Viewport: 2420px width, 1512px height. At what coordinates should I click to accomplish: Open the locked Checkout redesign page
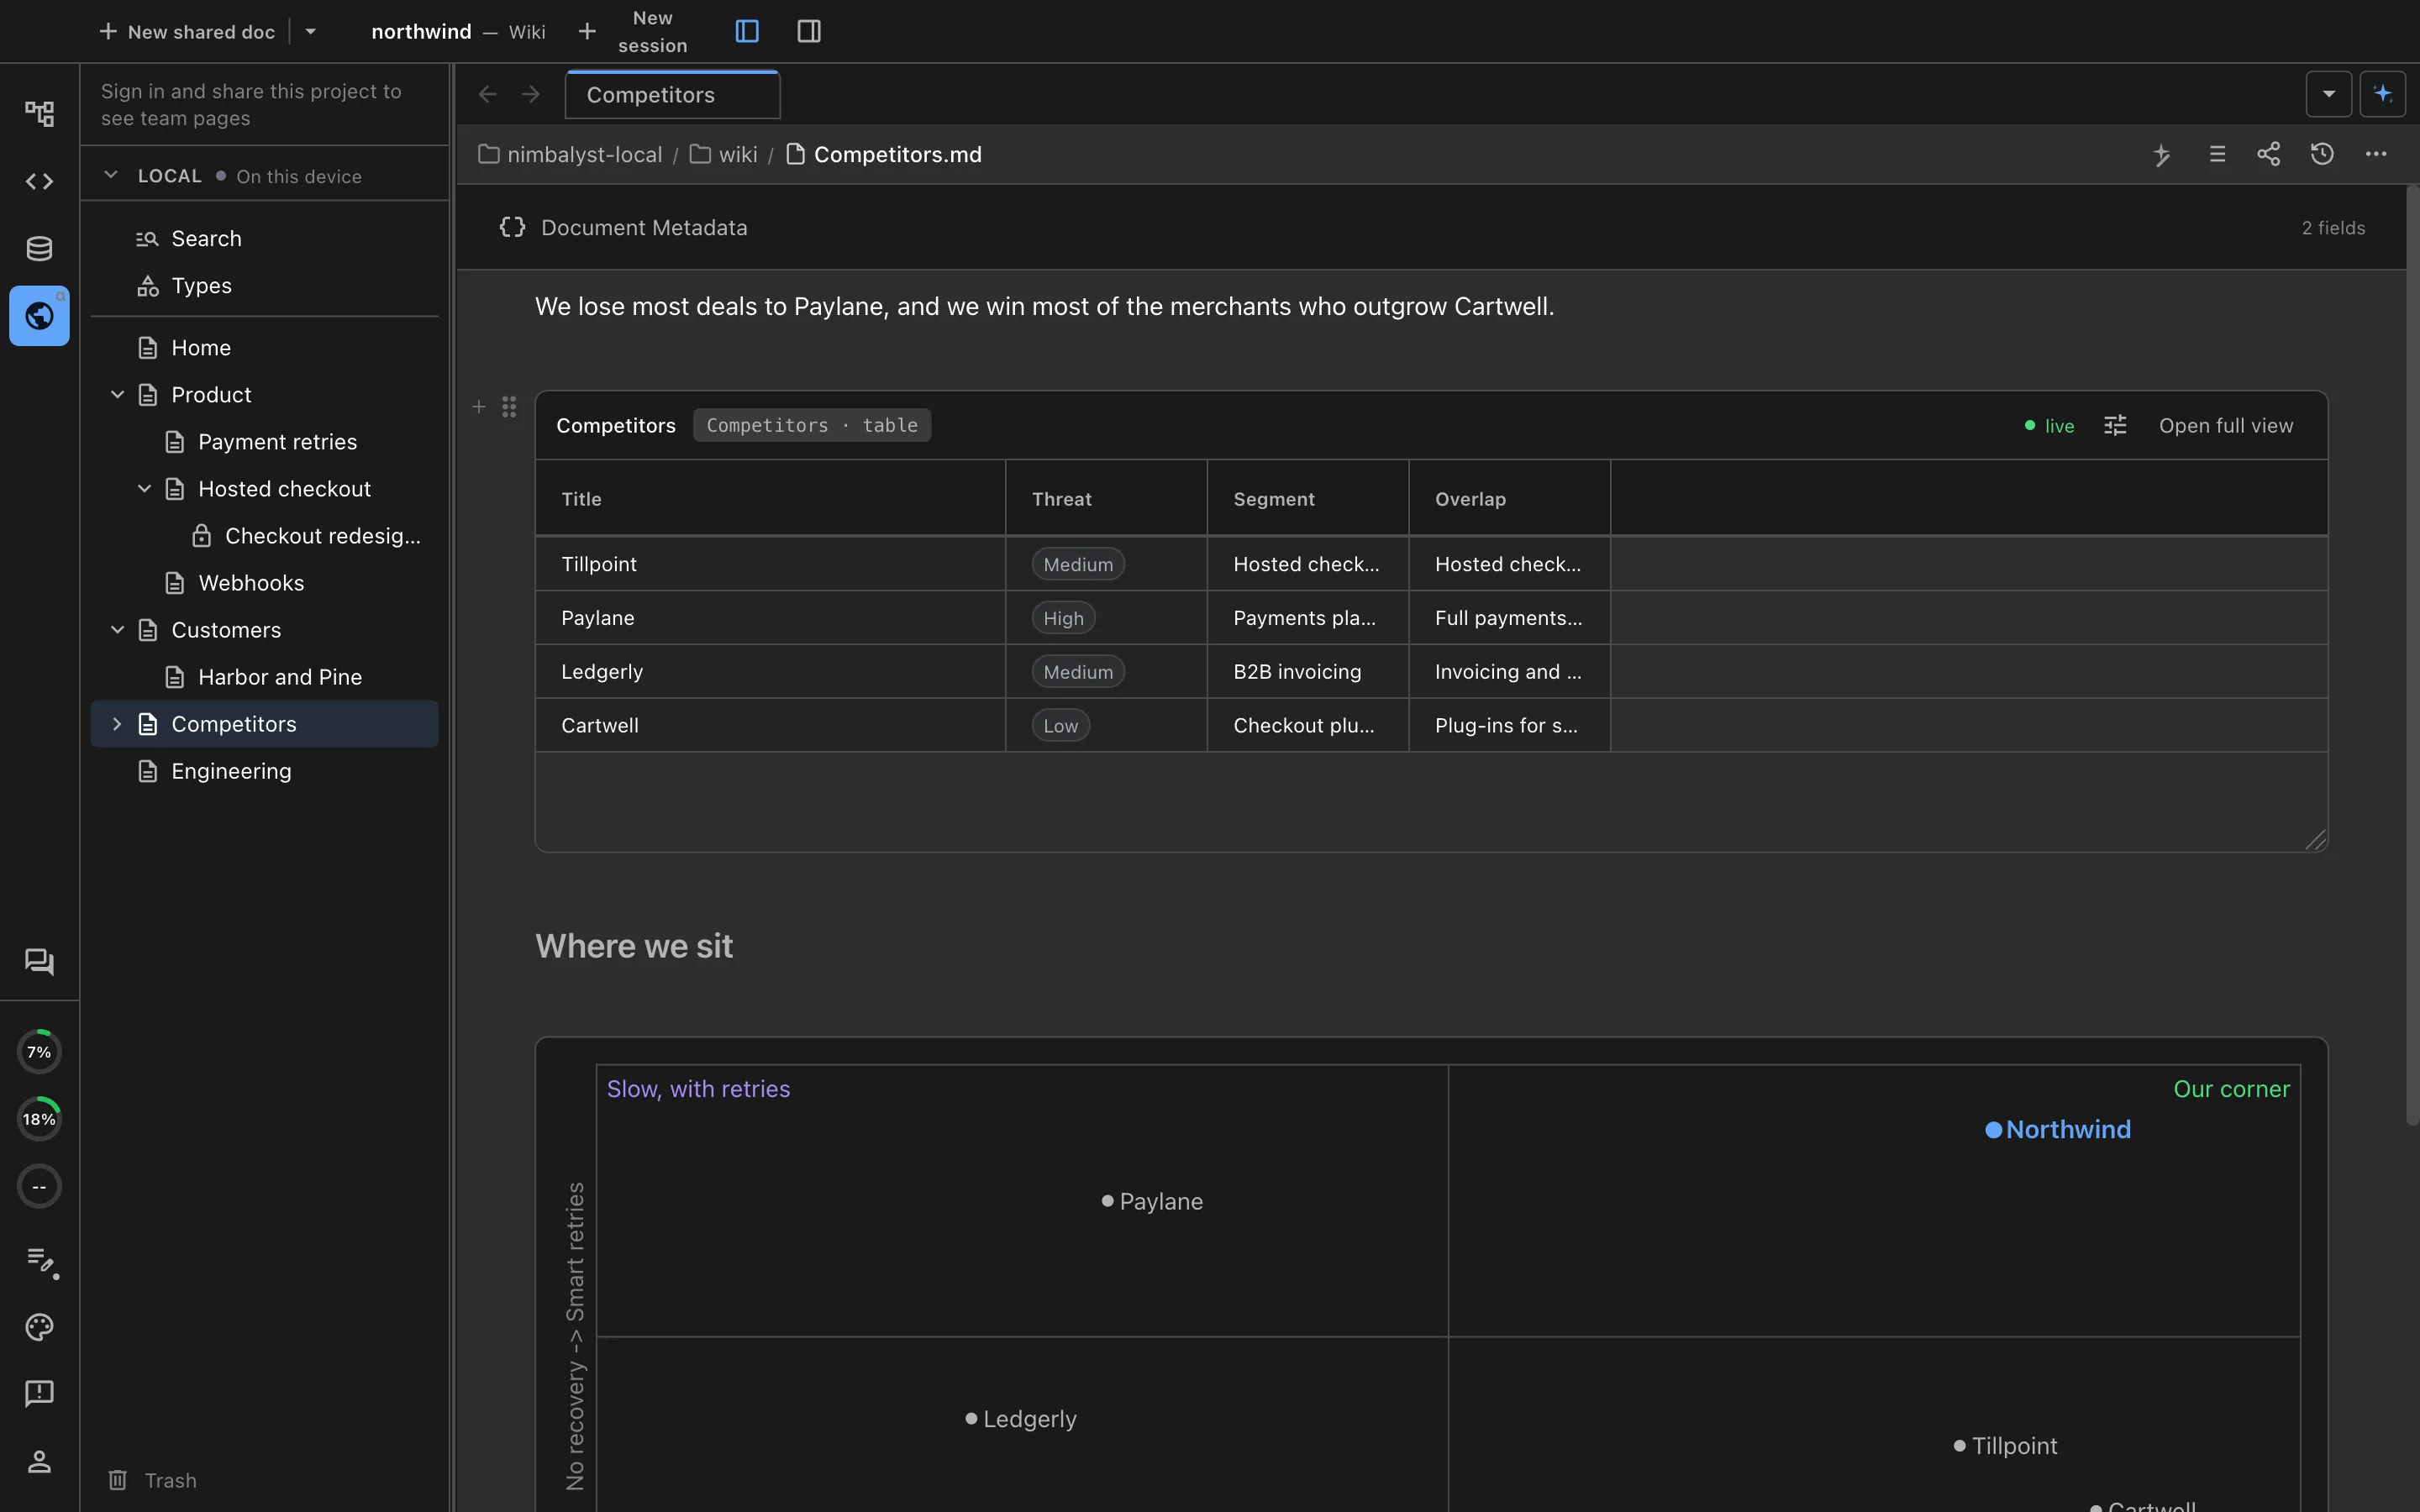264,536
